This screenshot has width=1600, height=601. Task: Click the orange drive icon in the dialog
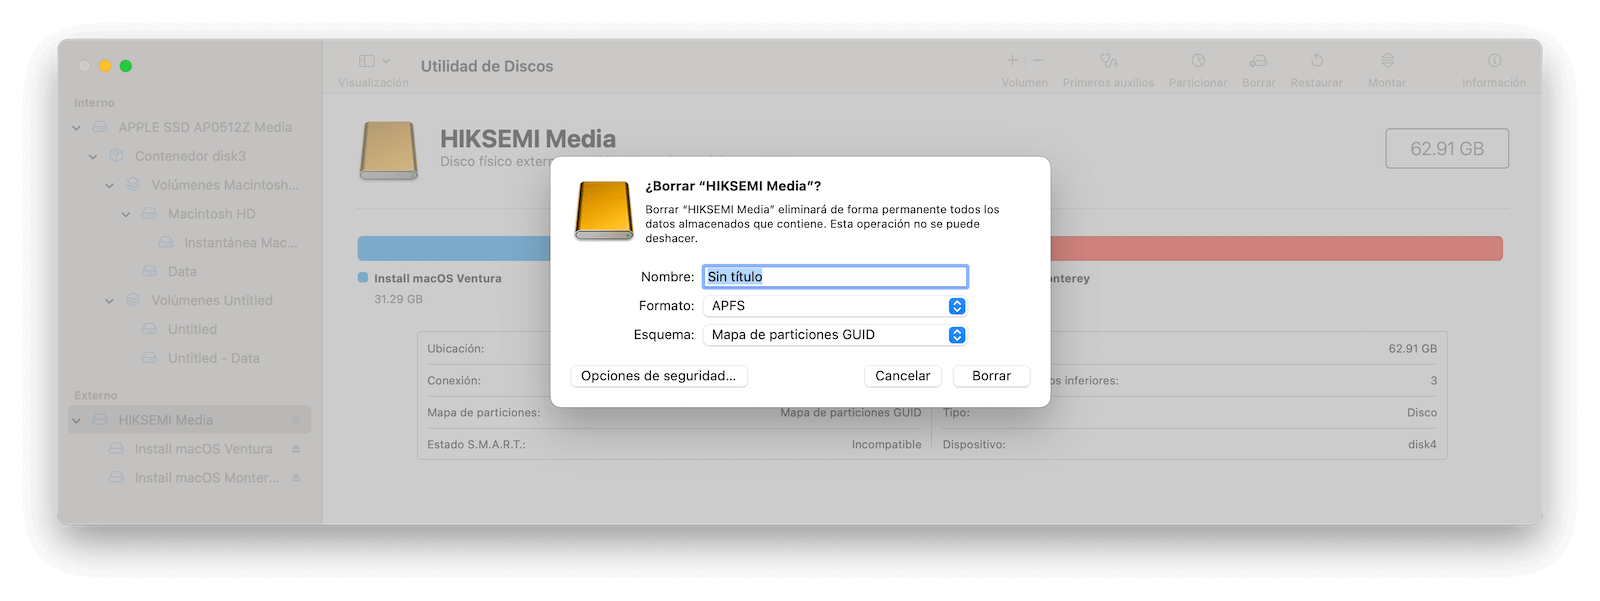point(604,210)
